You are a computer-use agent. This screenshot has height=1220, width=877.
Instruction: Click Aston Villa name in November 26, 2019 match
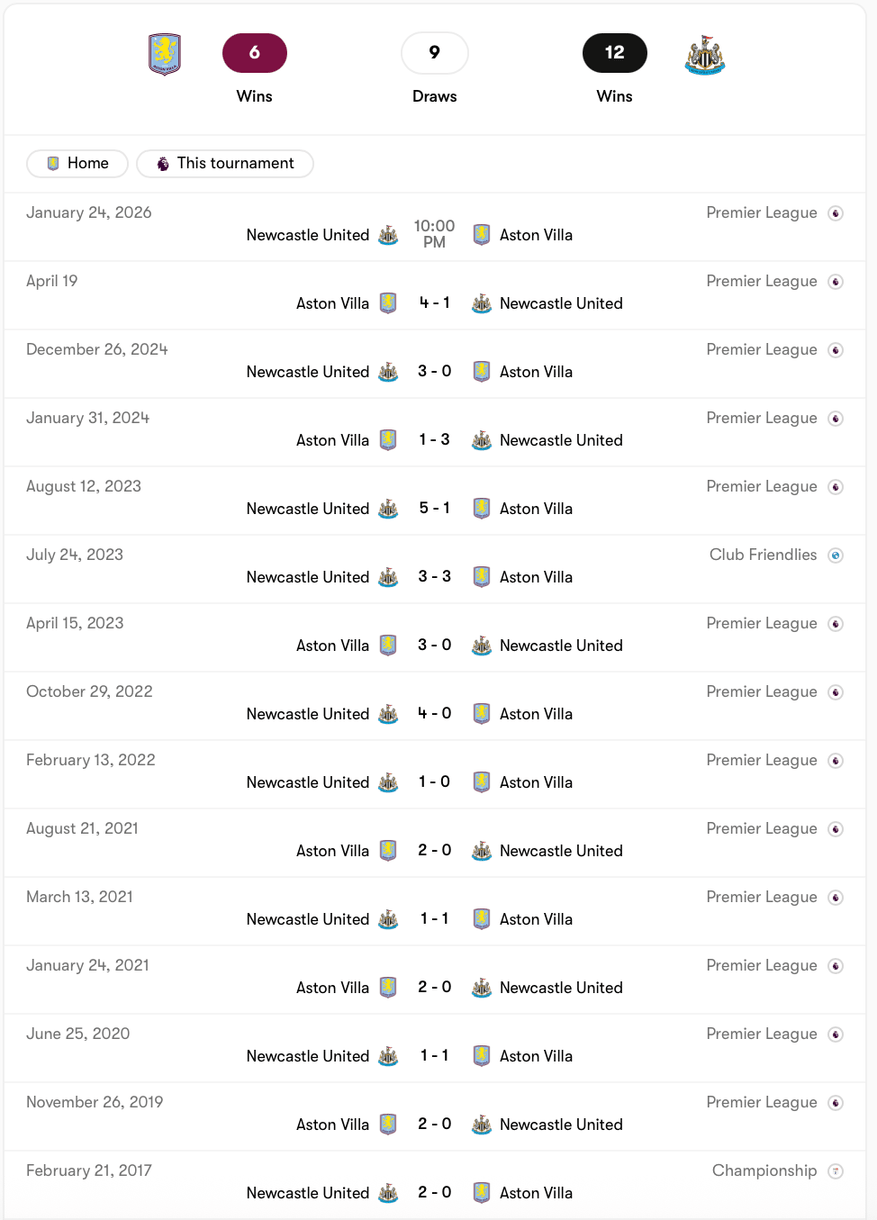(x=333, y=1124)
